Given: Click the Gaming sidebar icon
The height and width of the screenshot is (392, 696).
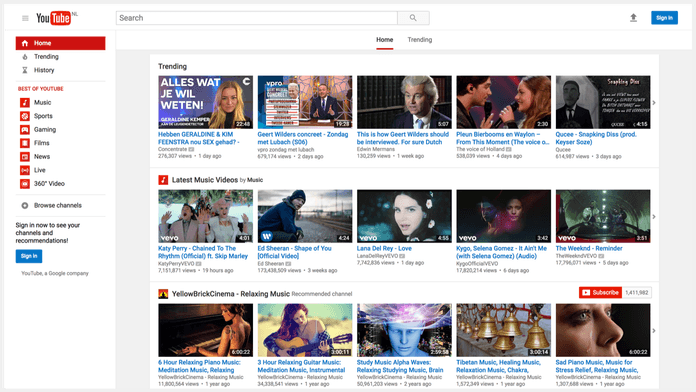Looking at the screenshot, I should click(25, 130).
